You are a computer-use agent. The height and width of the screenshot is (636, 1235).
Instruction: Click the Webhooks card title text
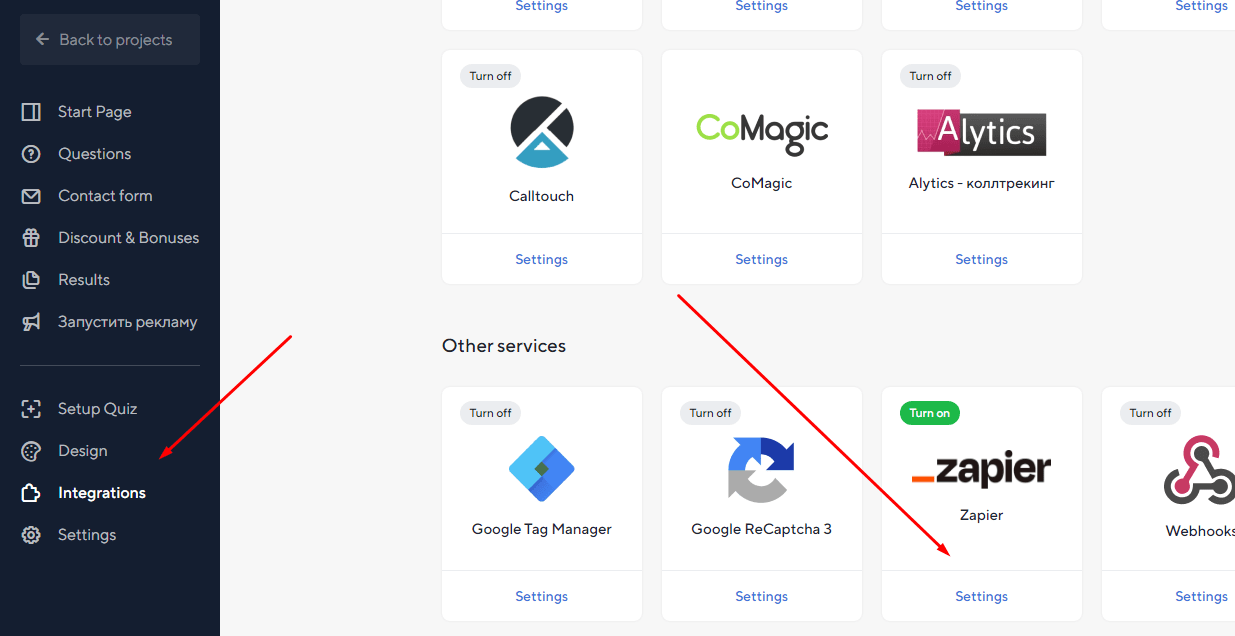[1200, 531]
